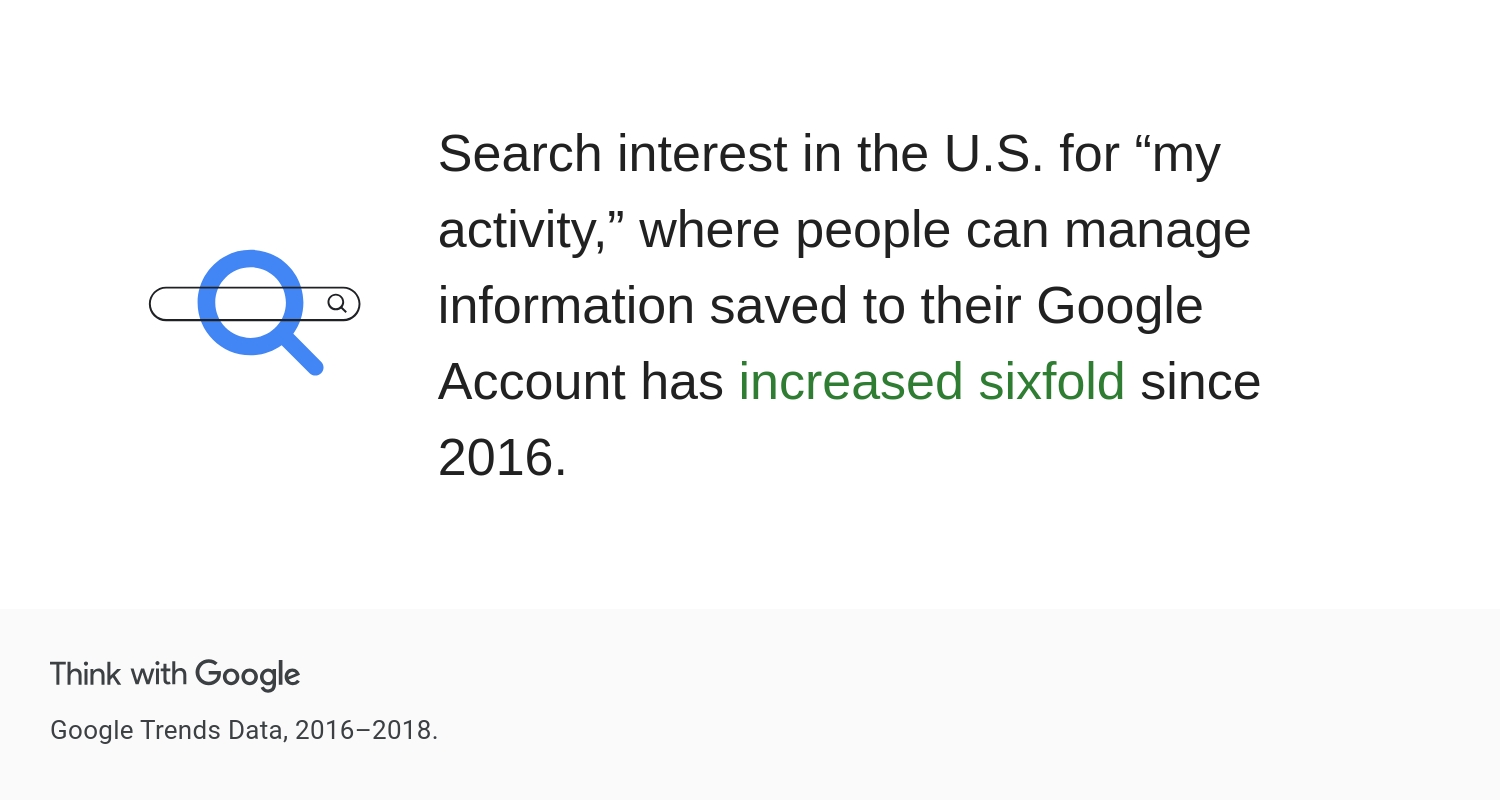Image resolution: width=1500 pixels, height=800 pixels.
Task: Click the year 2016. ending the statement
Action: (502, 457)
